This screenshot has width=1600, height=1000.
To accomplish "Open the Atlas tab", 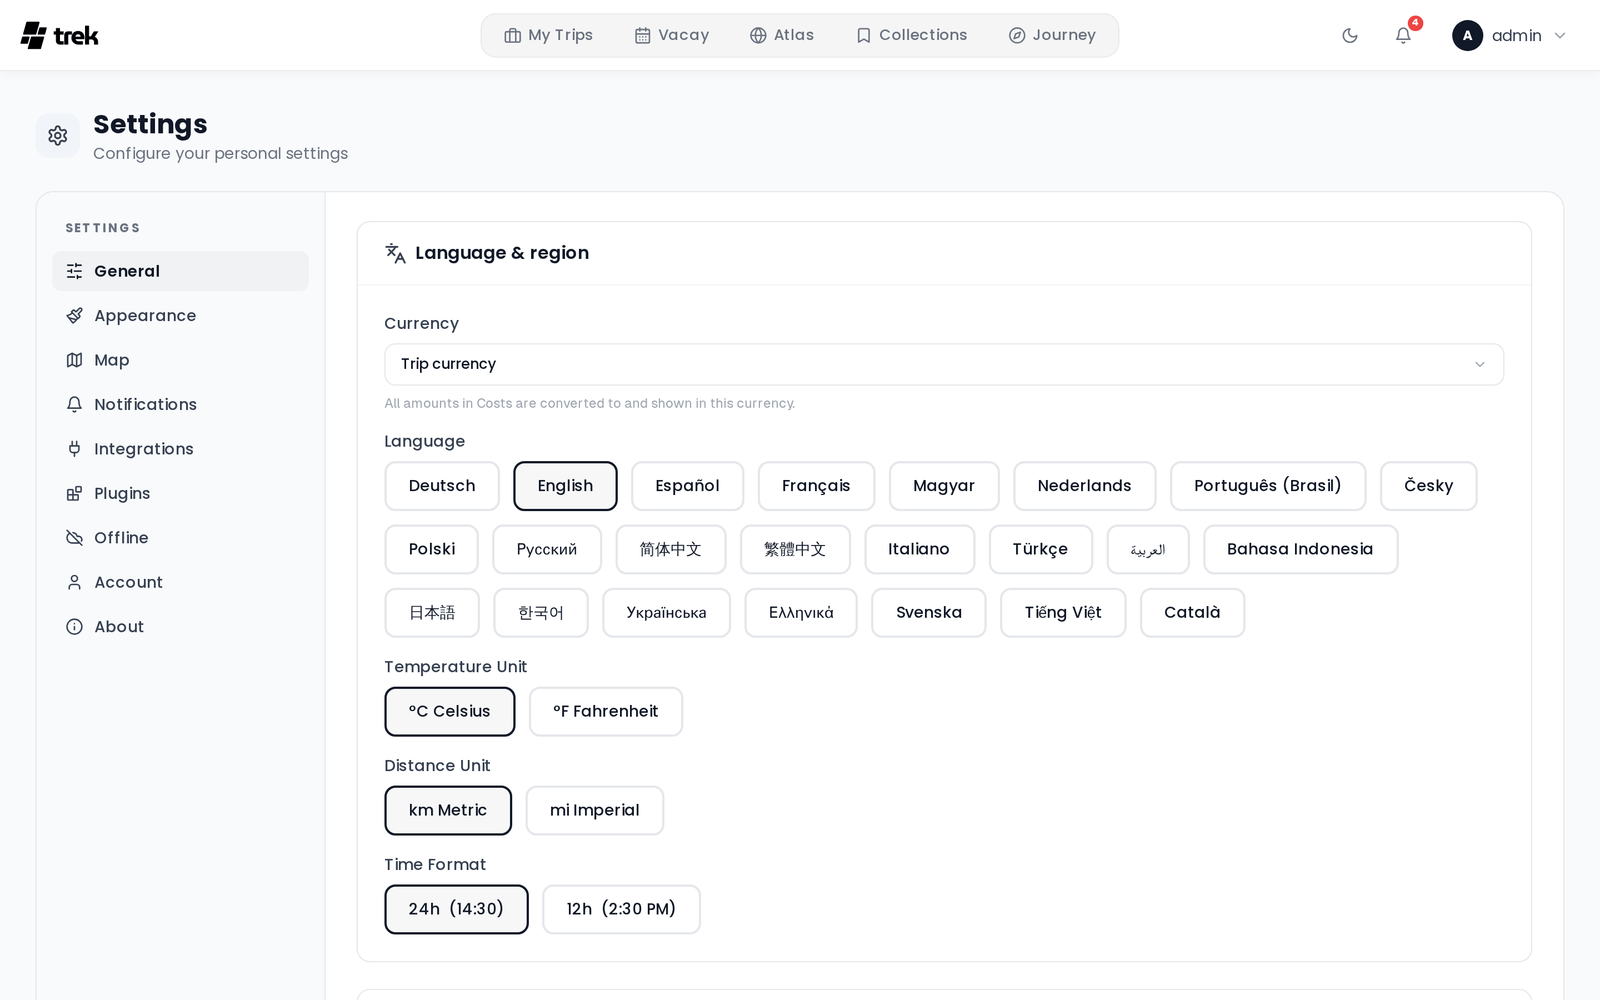I will [782, 36].
